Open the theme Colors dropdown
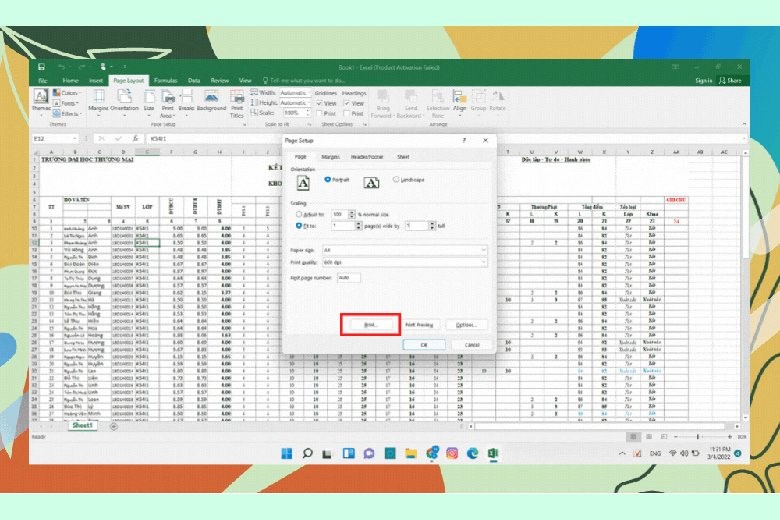The width and height of the screenshot is (780, 520). 66,93
